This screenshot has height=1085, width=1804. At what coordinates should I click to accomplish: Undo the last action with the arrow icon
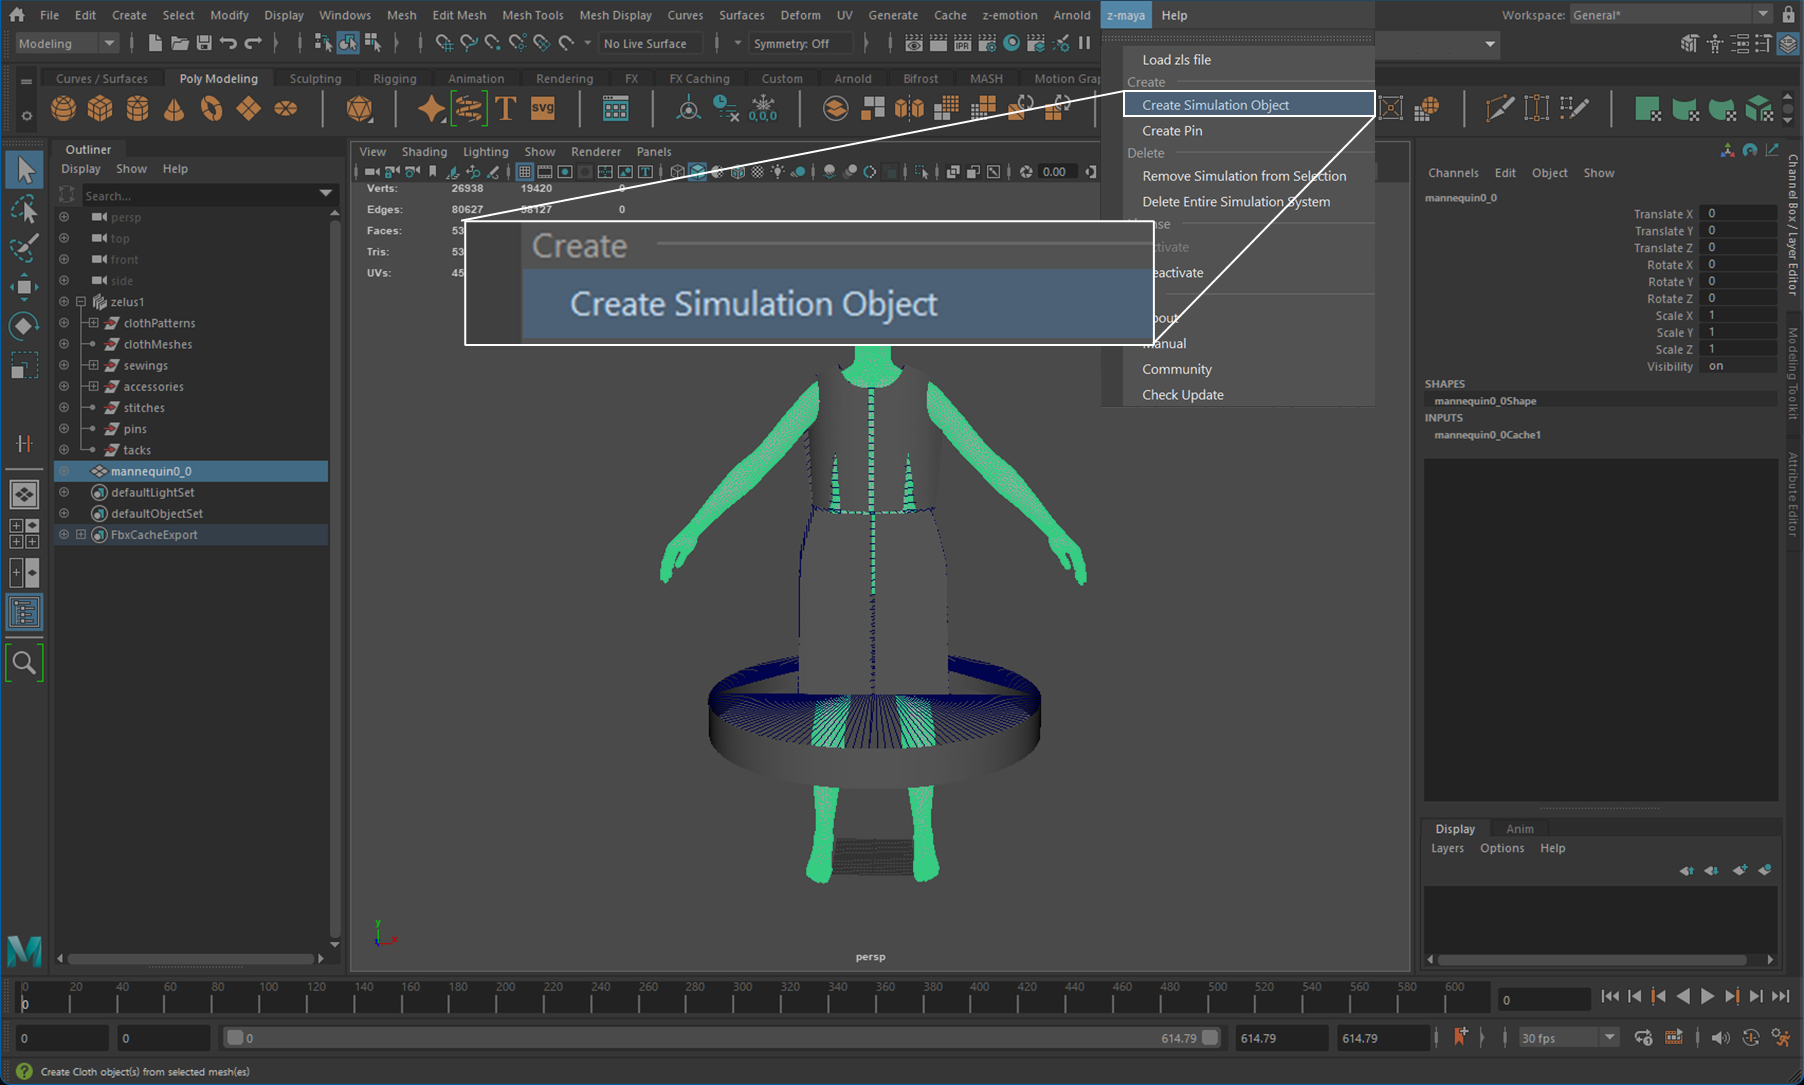[229, 43]
